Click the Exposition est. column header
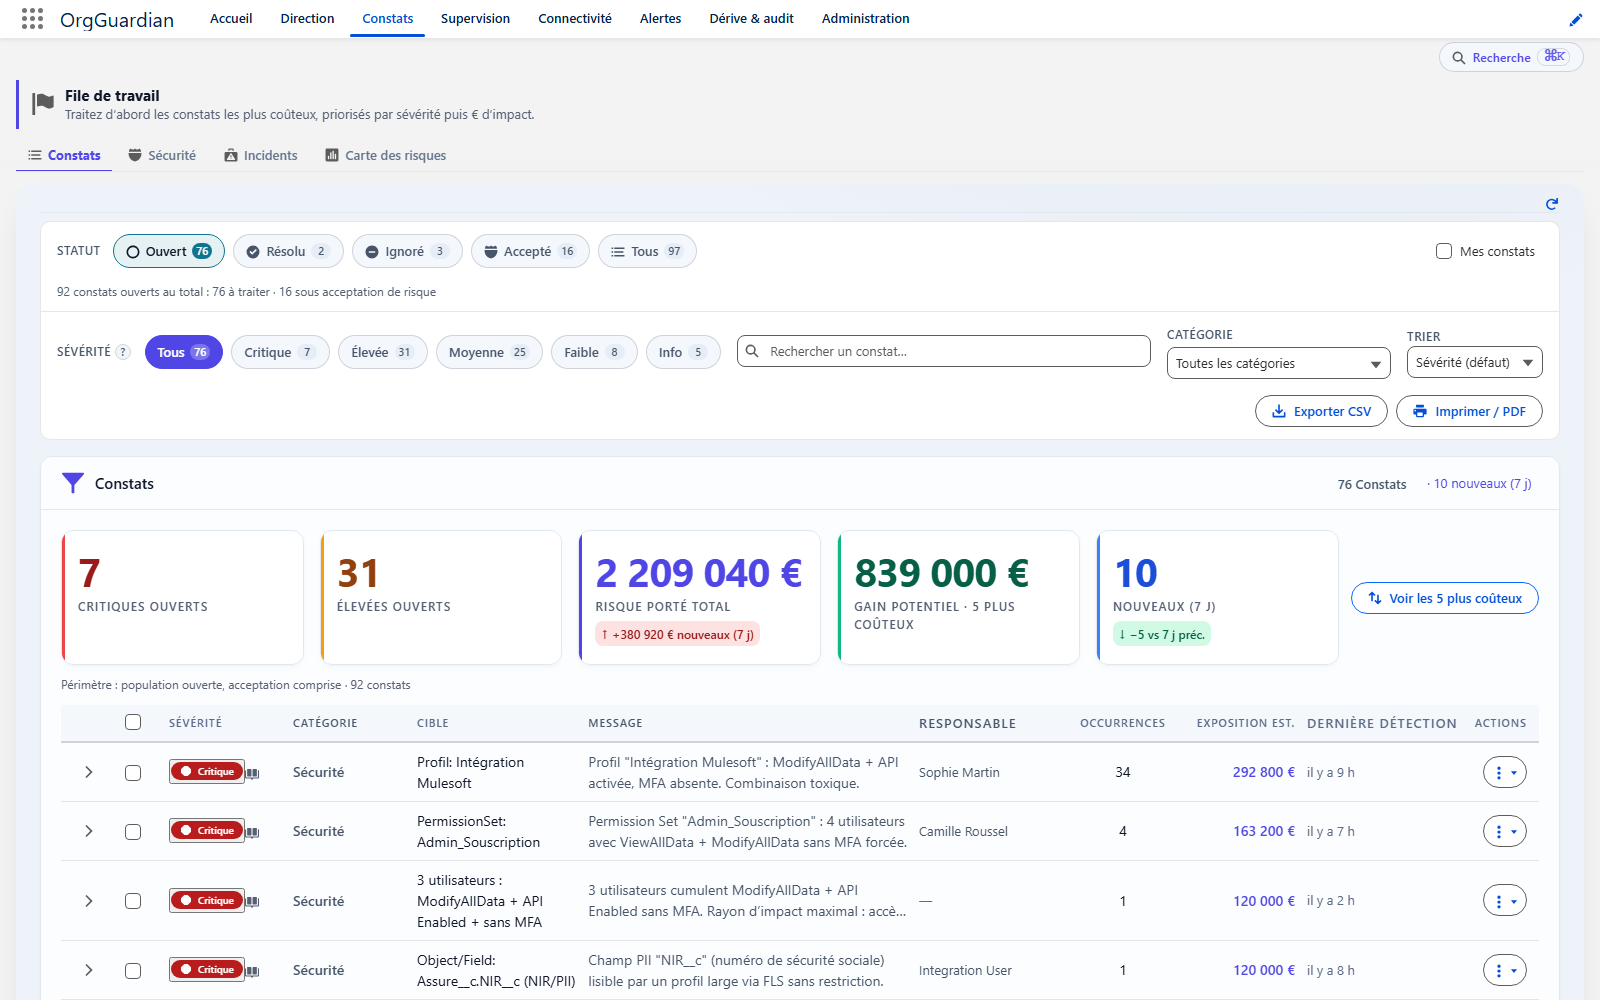 pos(1245,723)
